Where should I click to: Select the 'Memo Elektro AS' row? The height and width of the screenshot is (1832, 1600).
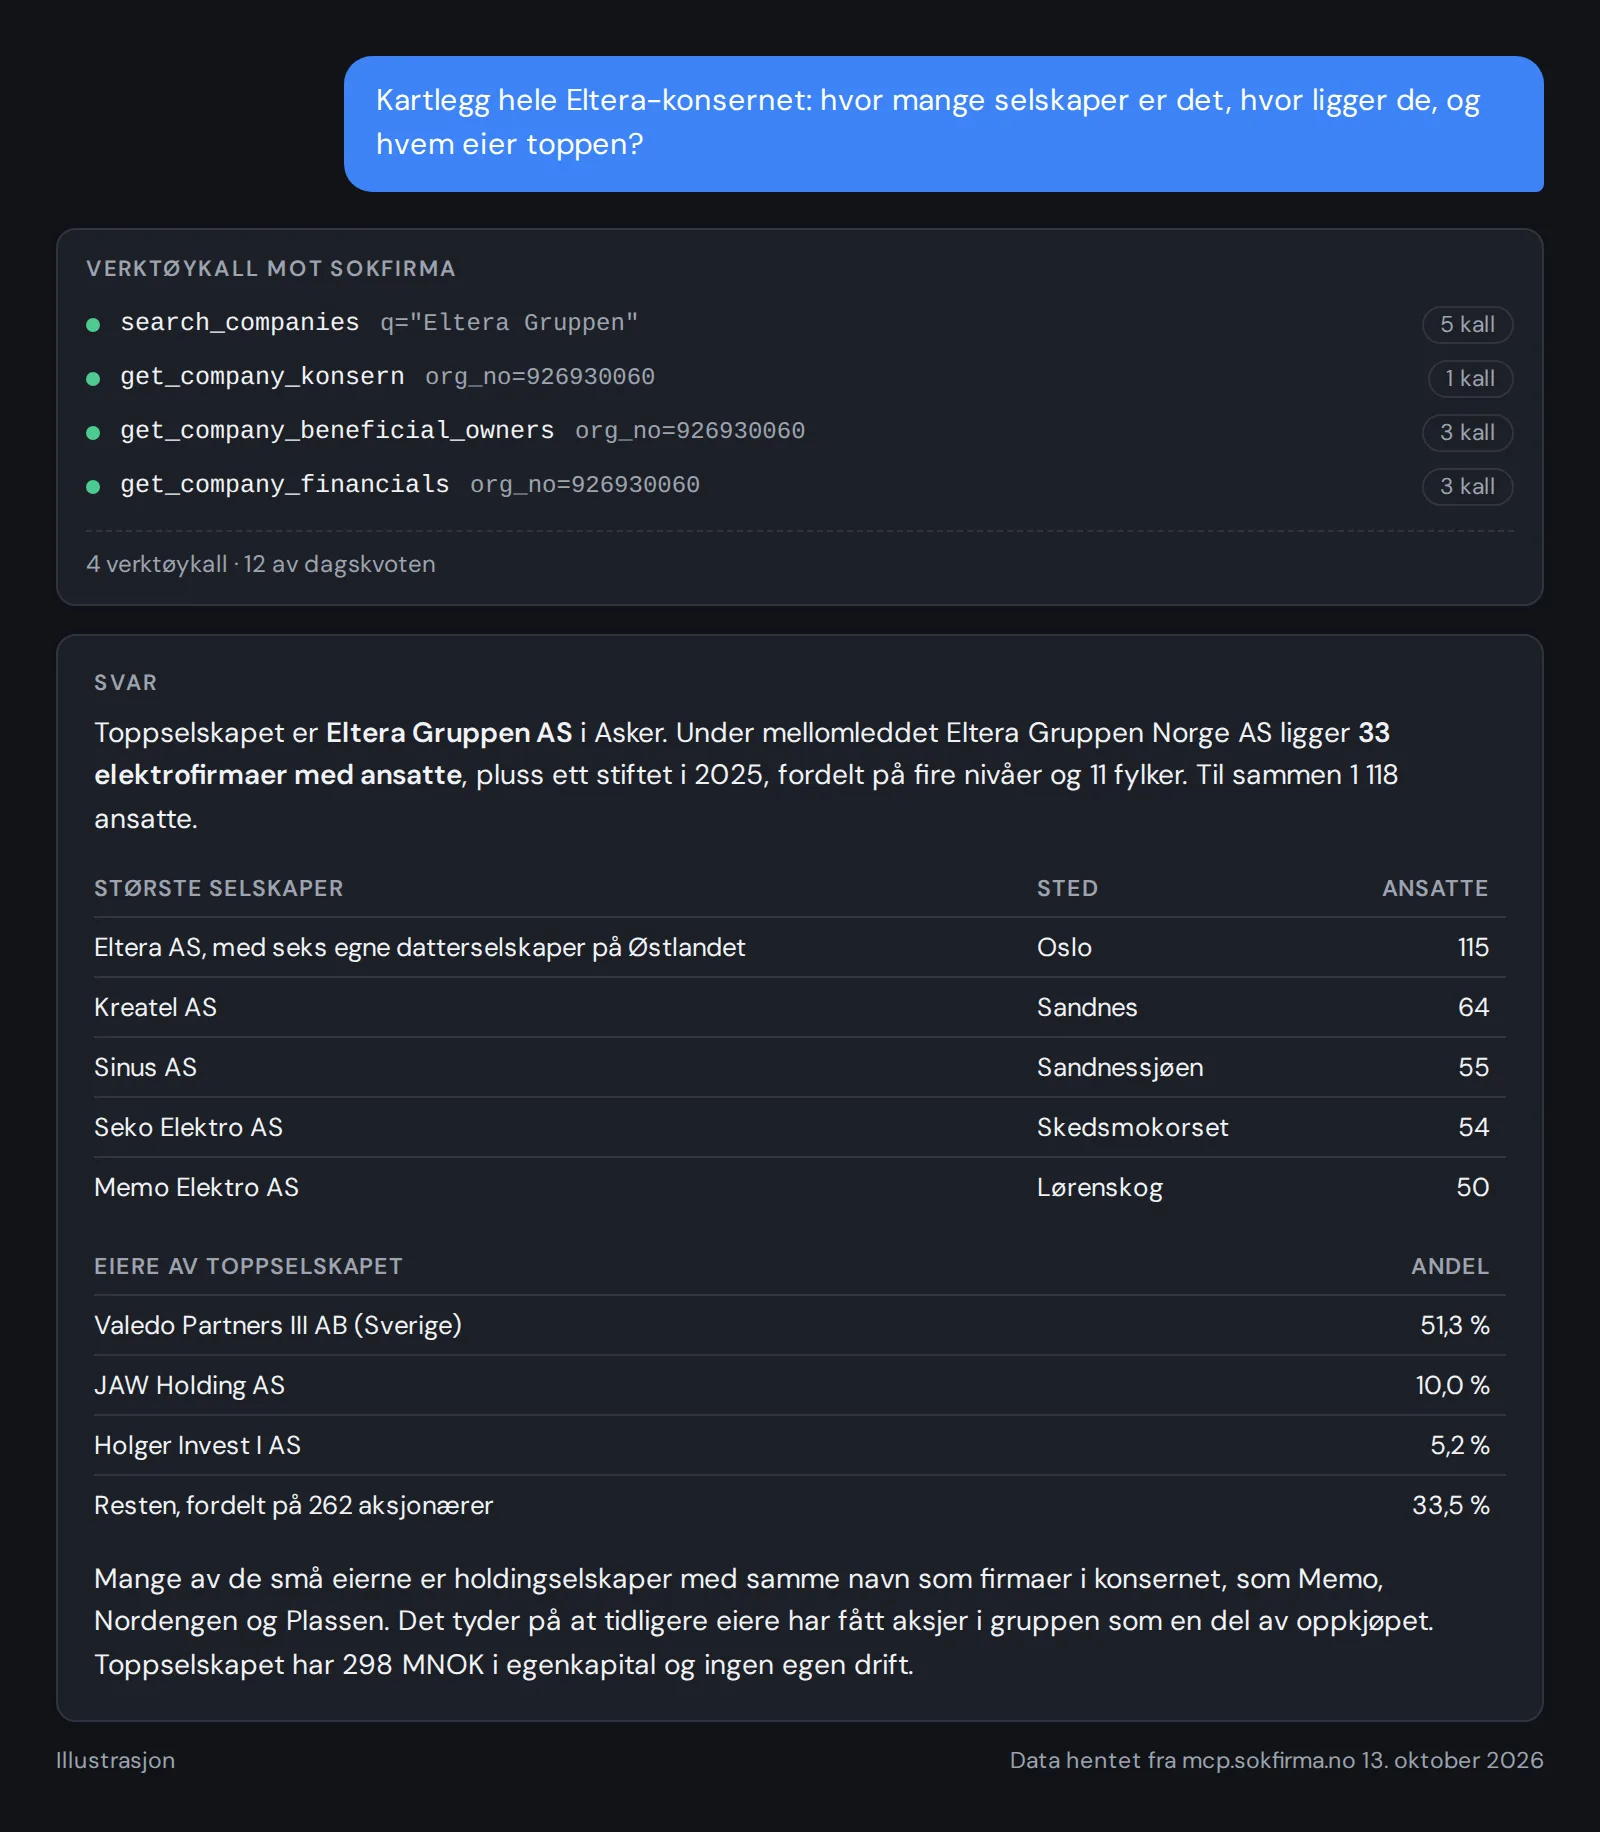799,1187
